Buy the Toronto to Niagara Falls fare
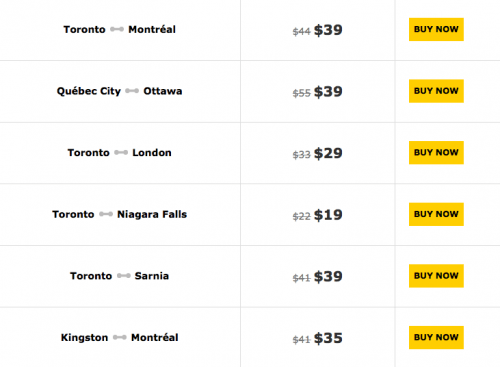500x367 pixels. coord(436,214)
